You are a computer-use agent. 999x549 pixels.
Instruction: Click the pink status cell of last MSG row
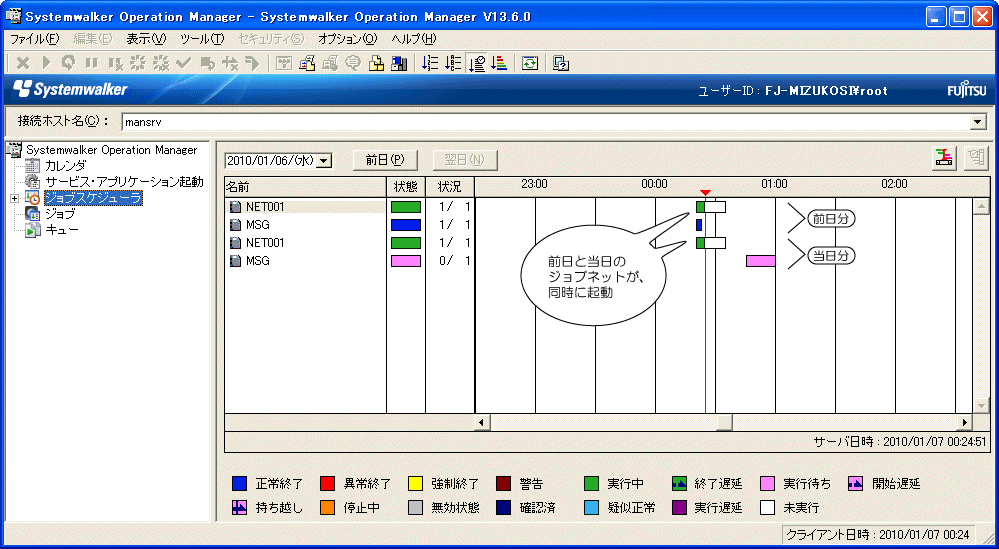[x=406, y=260]
